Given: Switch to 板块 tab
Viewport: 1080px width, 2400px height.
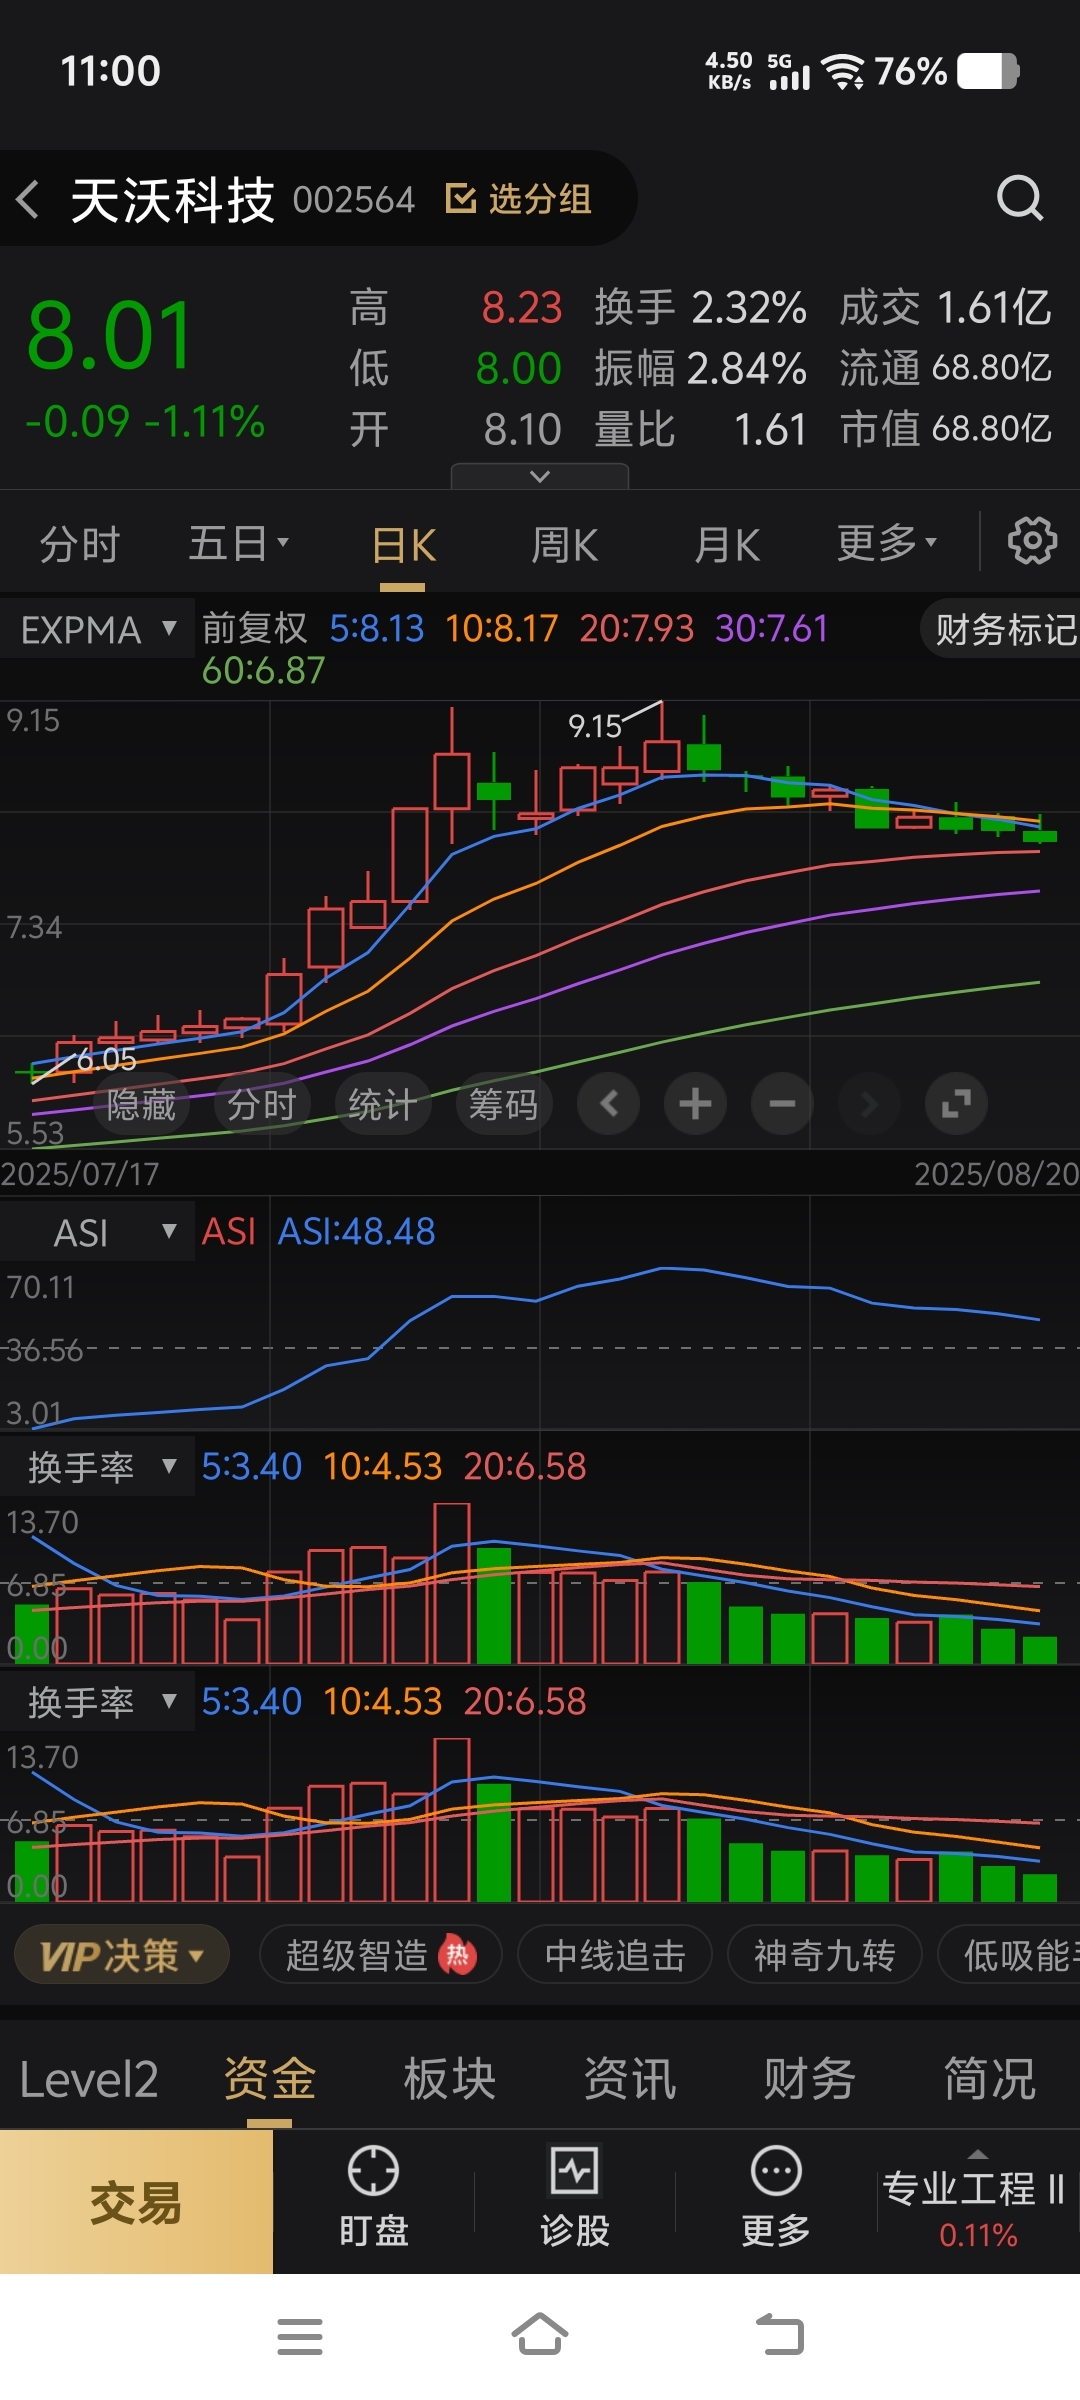Looking at the screenshot, I should (x=449, y=2080).
